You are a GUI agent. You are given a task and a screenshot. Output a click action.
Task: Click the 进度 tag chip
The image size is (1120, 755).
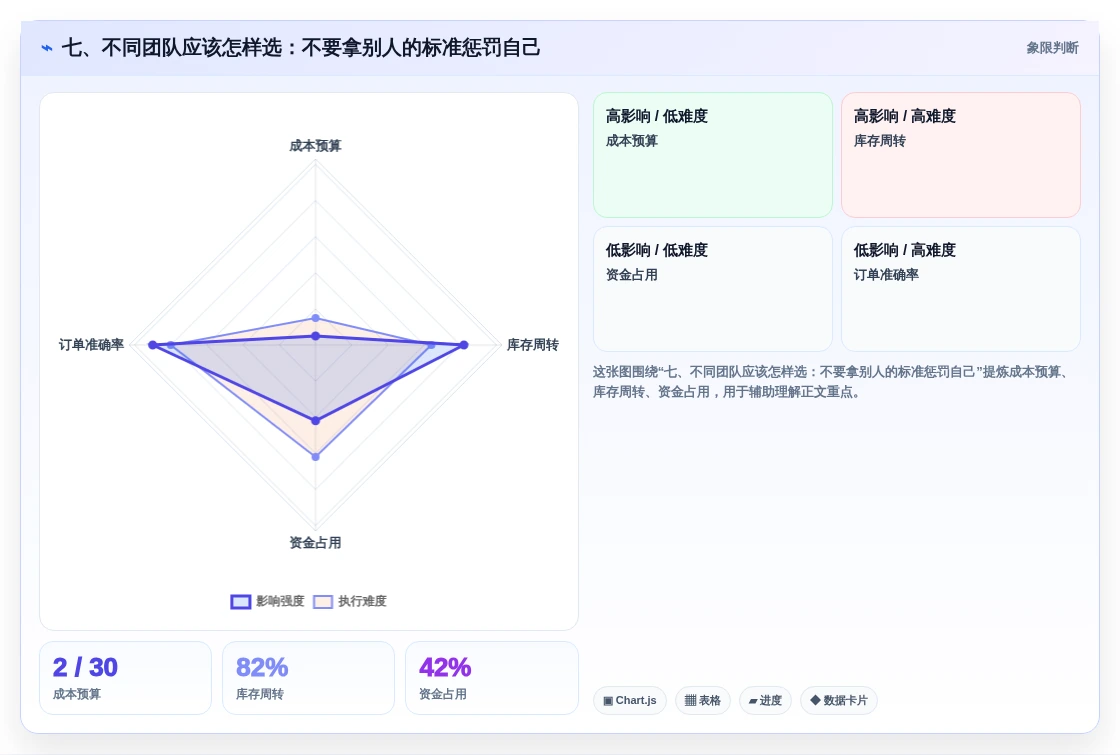point(765,701)
